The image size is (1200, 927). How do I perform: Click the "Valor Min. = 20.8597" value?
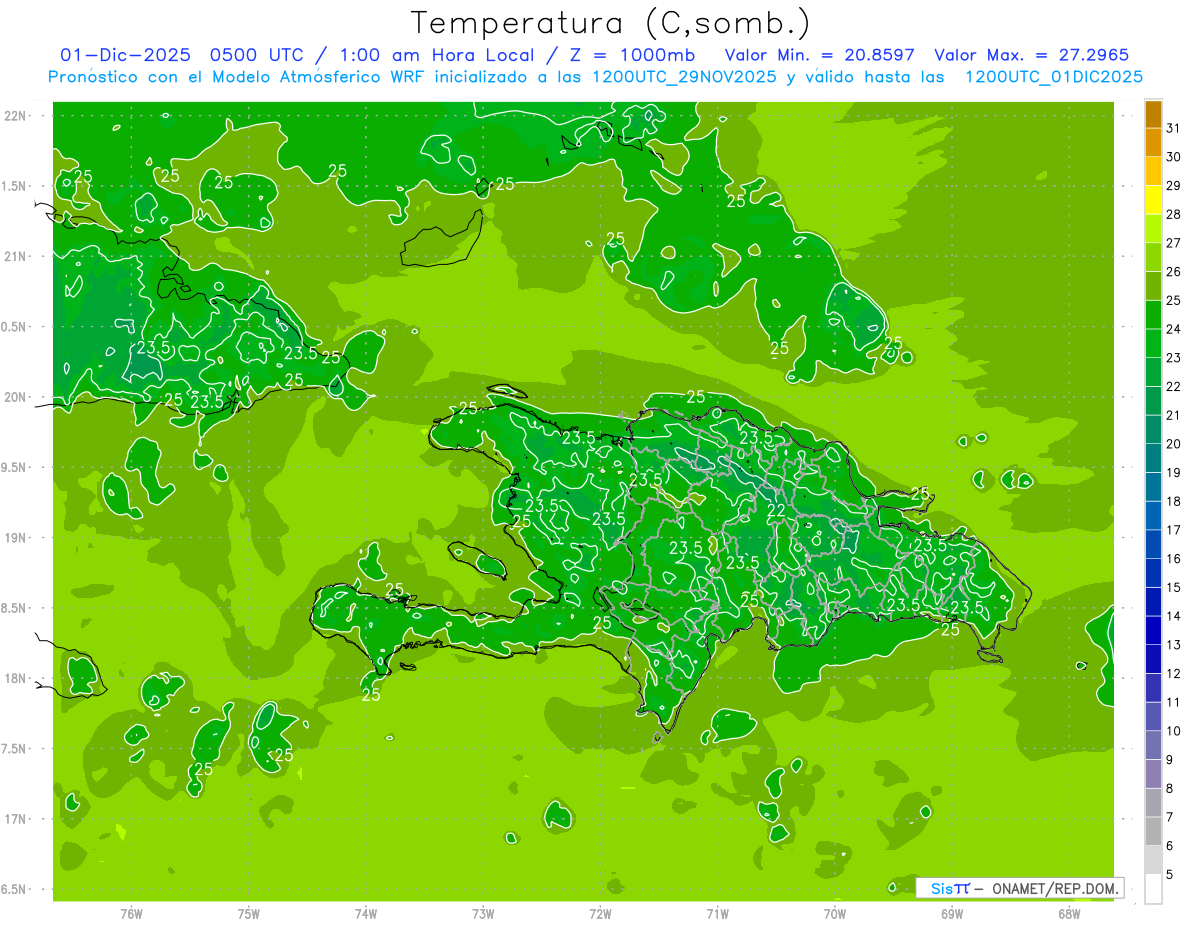[819, 55]
